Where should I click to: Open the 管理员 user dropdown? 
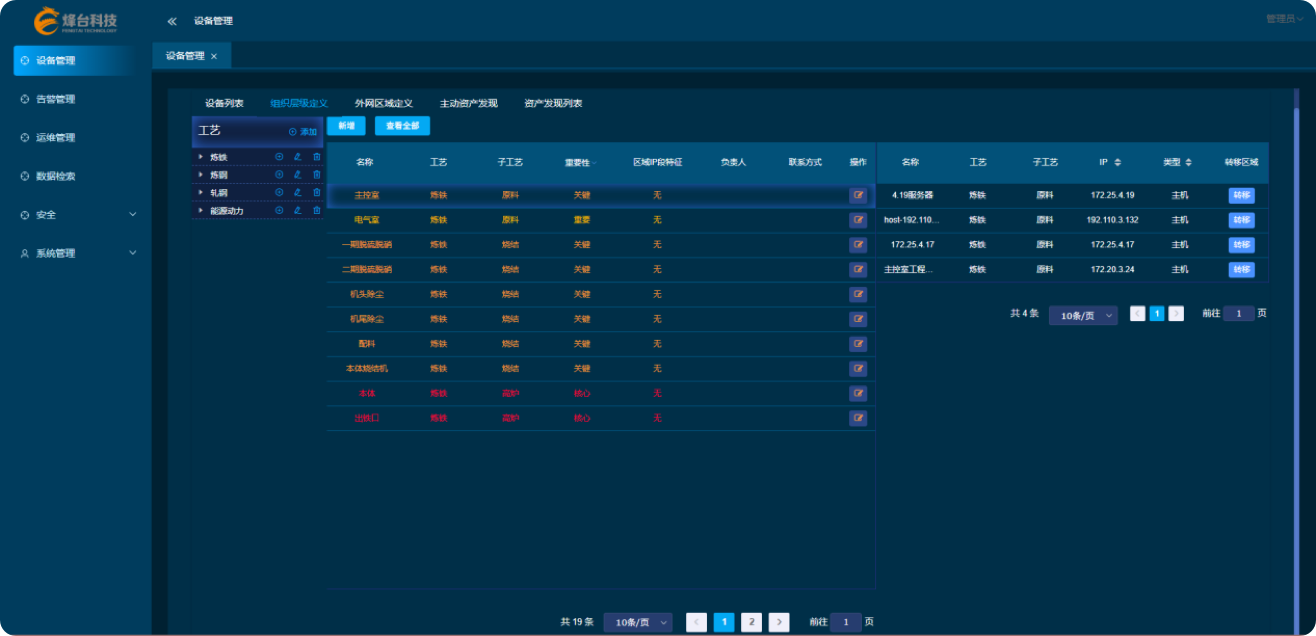pyautogui.click(x=1284, y=19)
